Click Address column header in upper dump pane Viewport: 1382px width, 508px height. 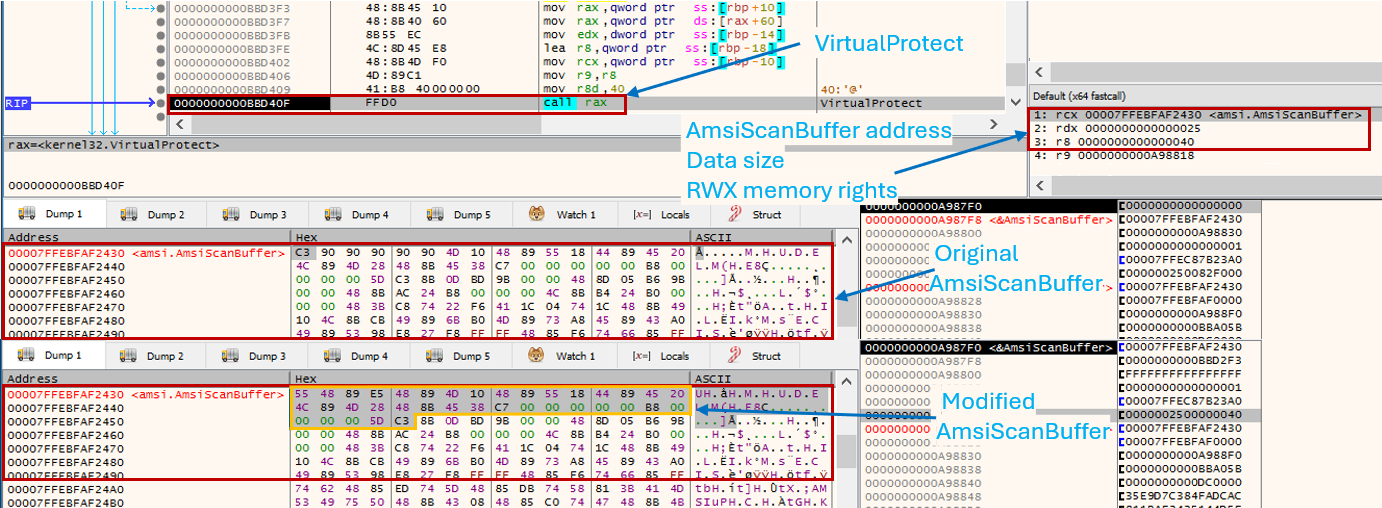coord(147,238)
